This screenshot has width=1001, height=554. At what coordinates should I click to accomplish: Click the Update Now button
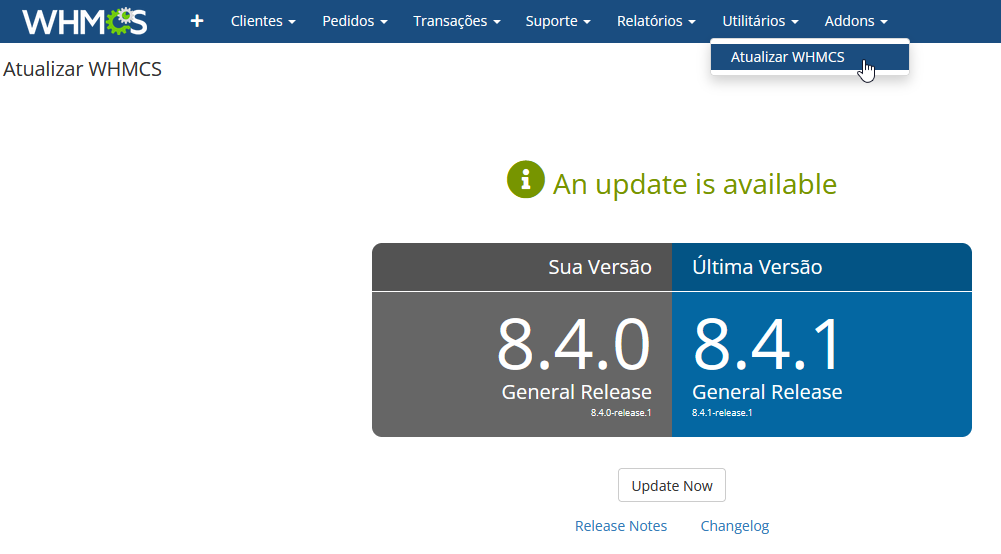672,485
